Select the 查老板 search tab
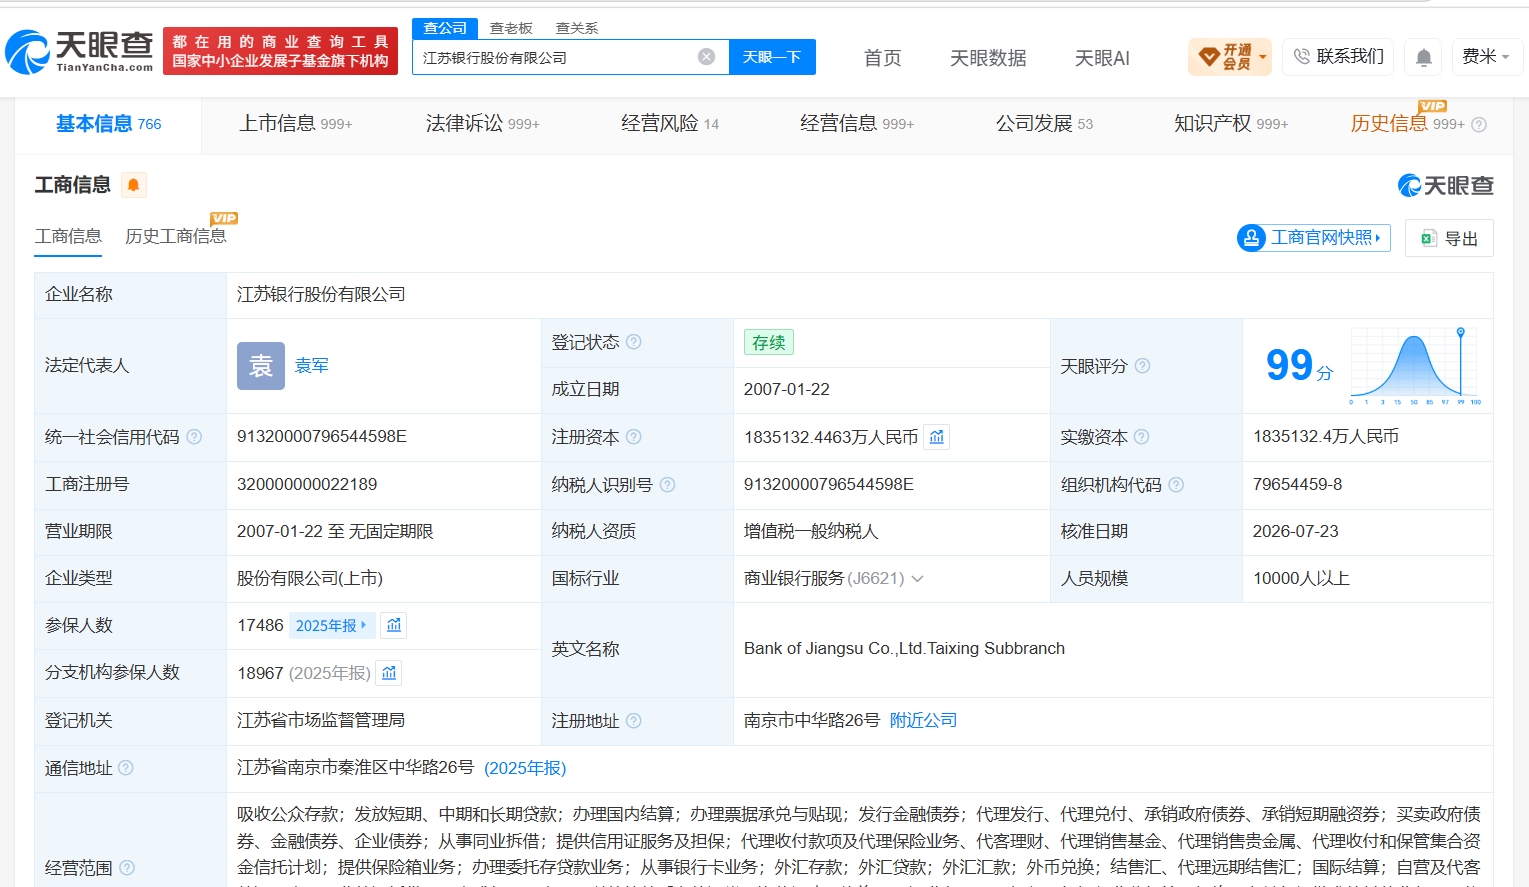Screen dimensions: 1529x887 (511, 28)
